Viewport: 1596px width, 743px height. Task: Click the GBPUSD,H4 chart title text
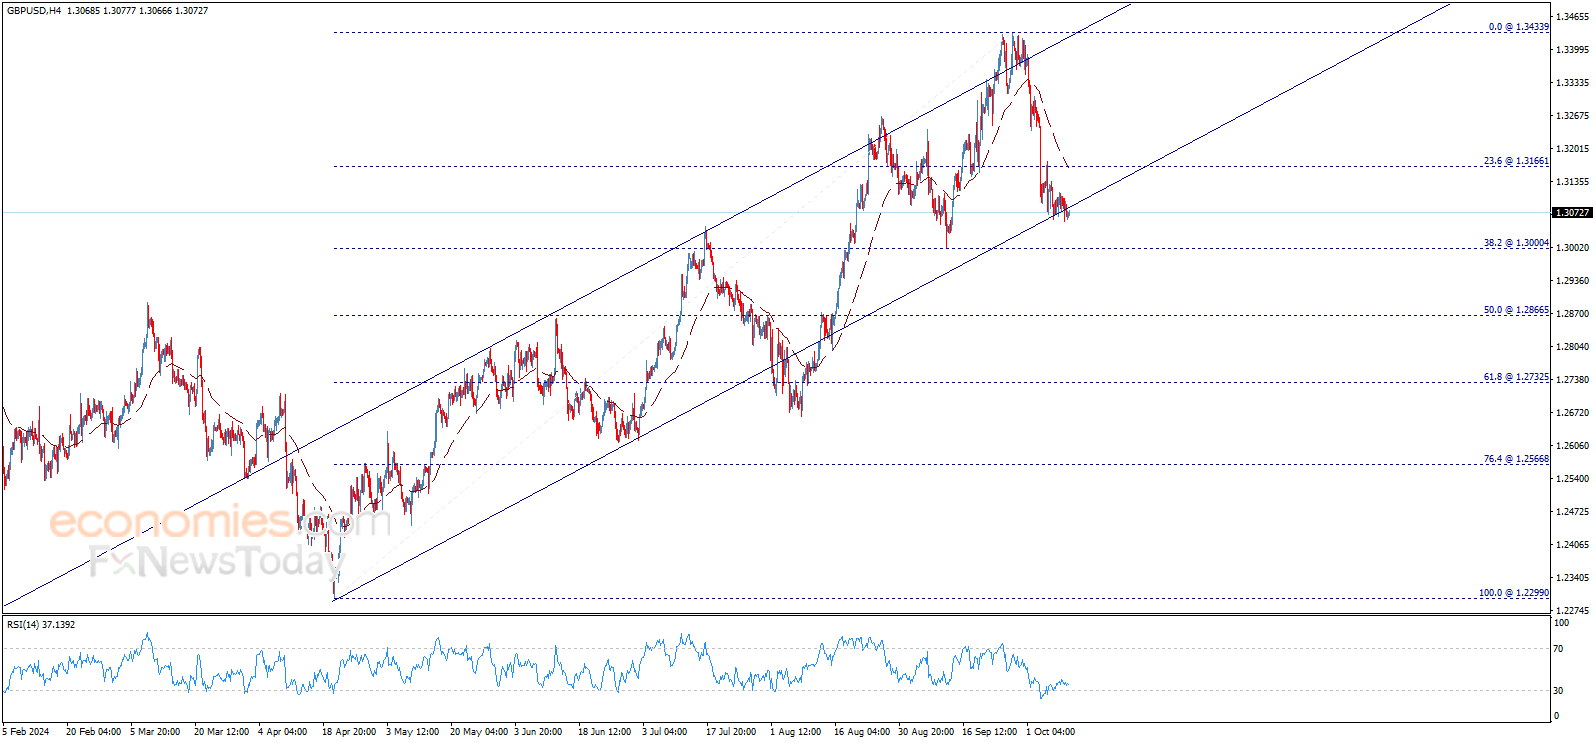(x=34, y=11)
